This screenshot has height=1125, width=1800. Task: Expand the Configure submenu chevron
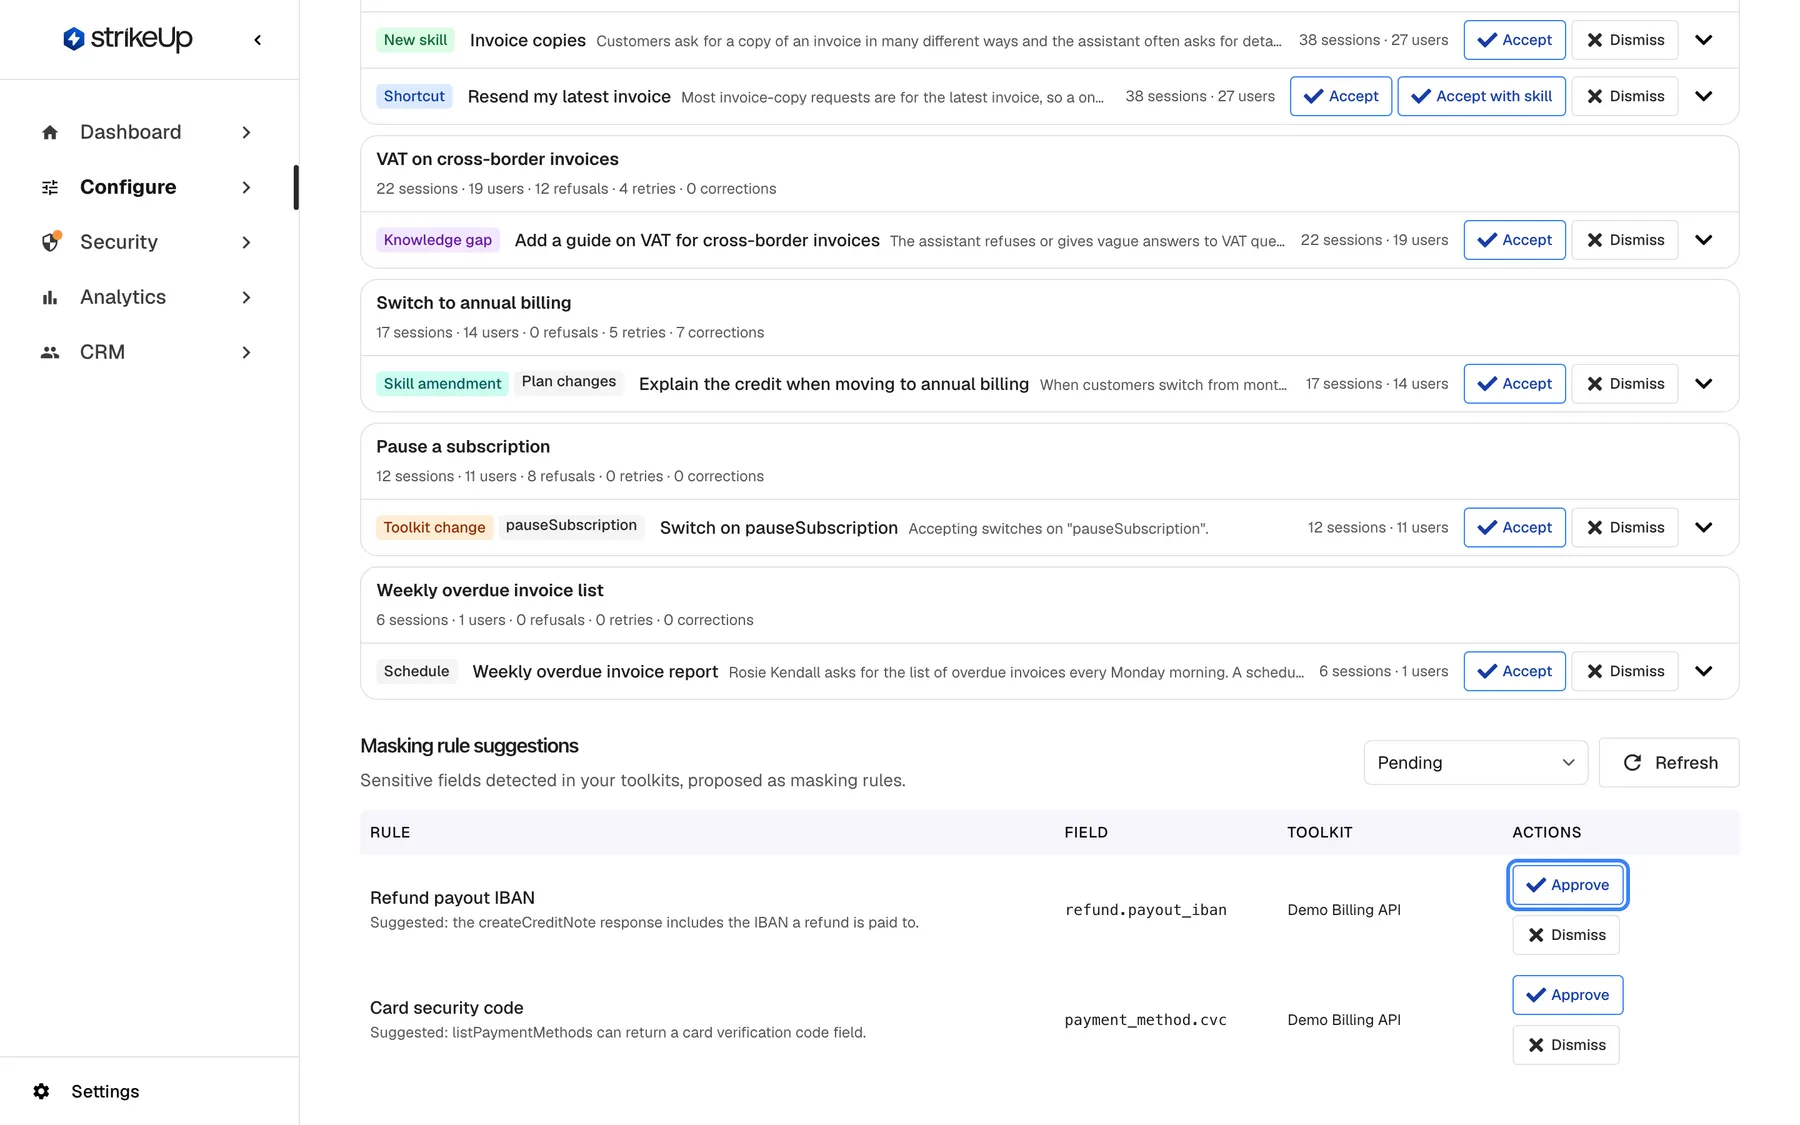pos(246,187)
